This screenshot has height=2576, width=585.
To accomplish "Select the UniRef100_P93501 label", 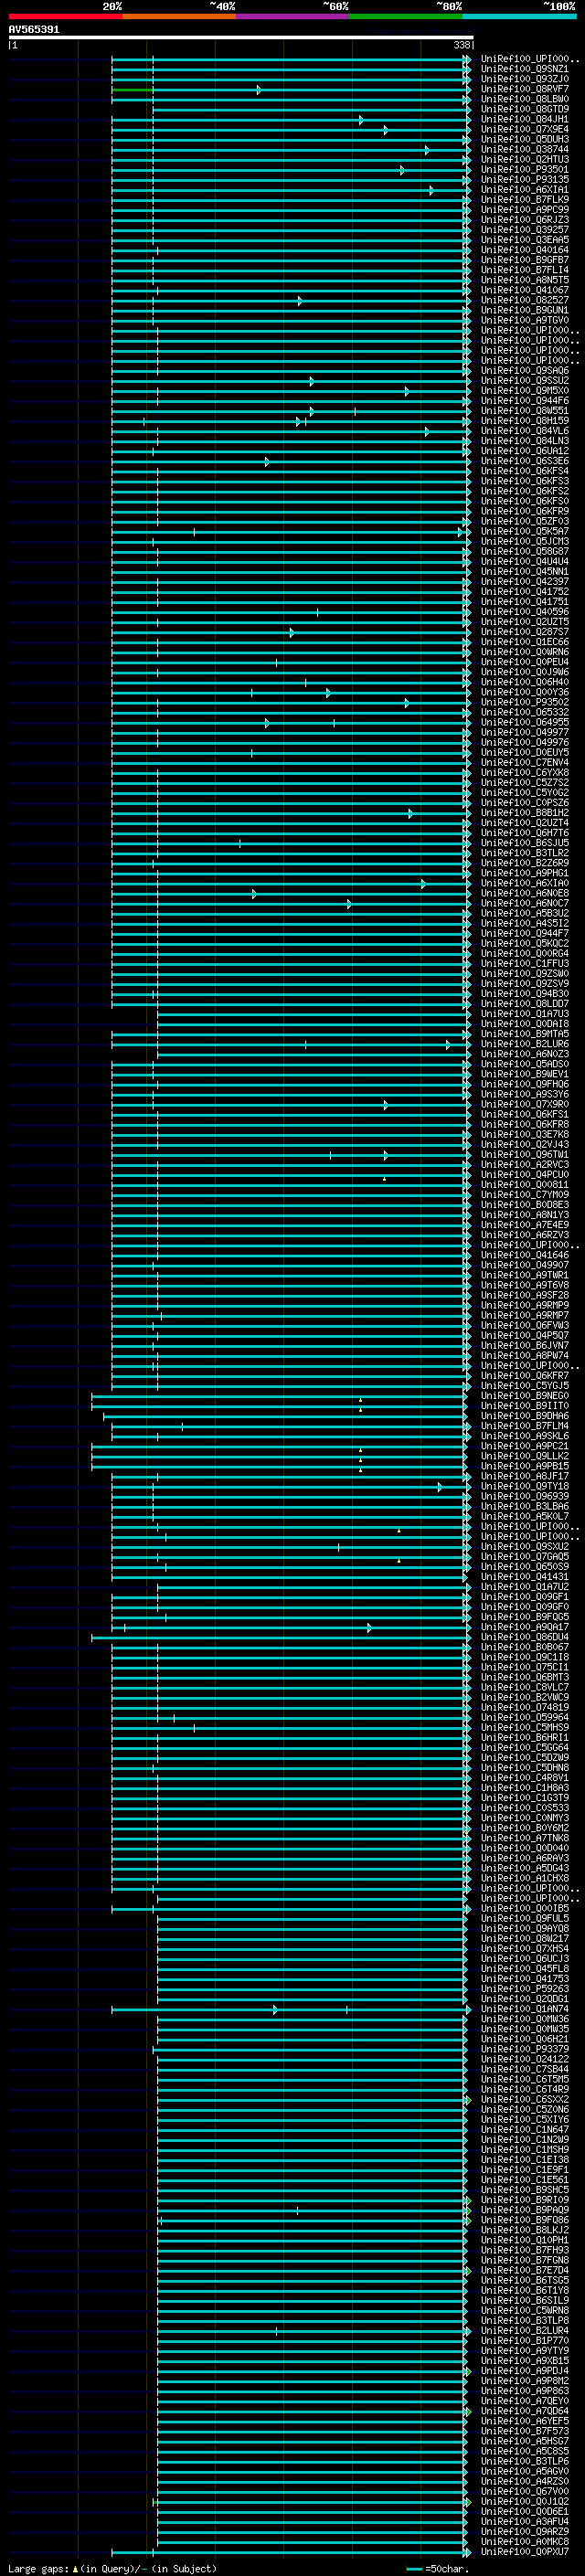I will click(524, 169).
